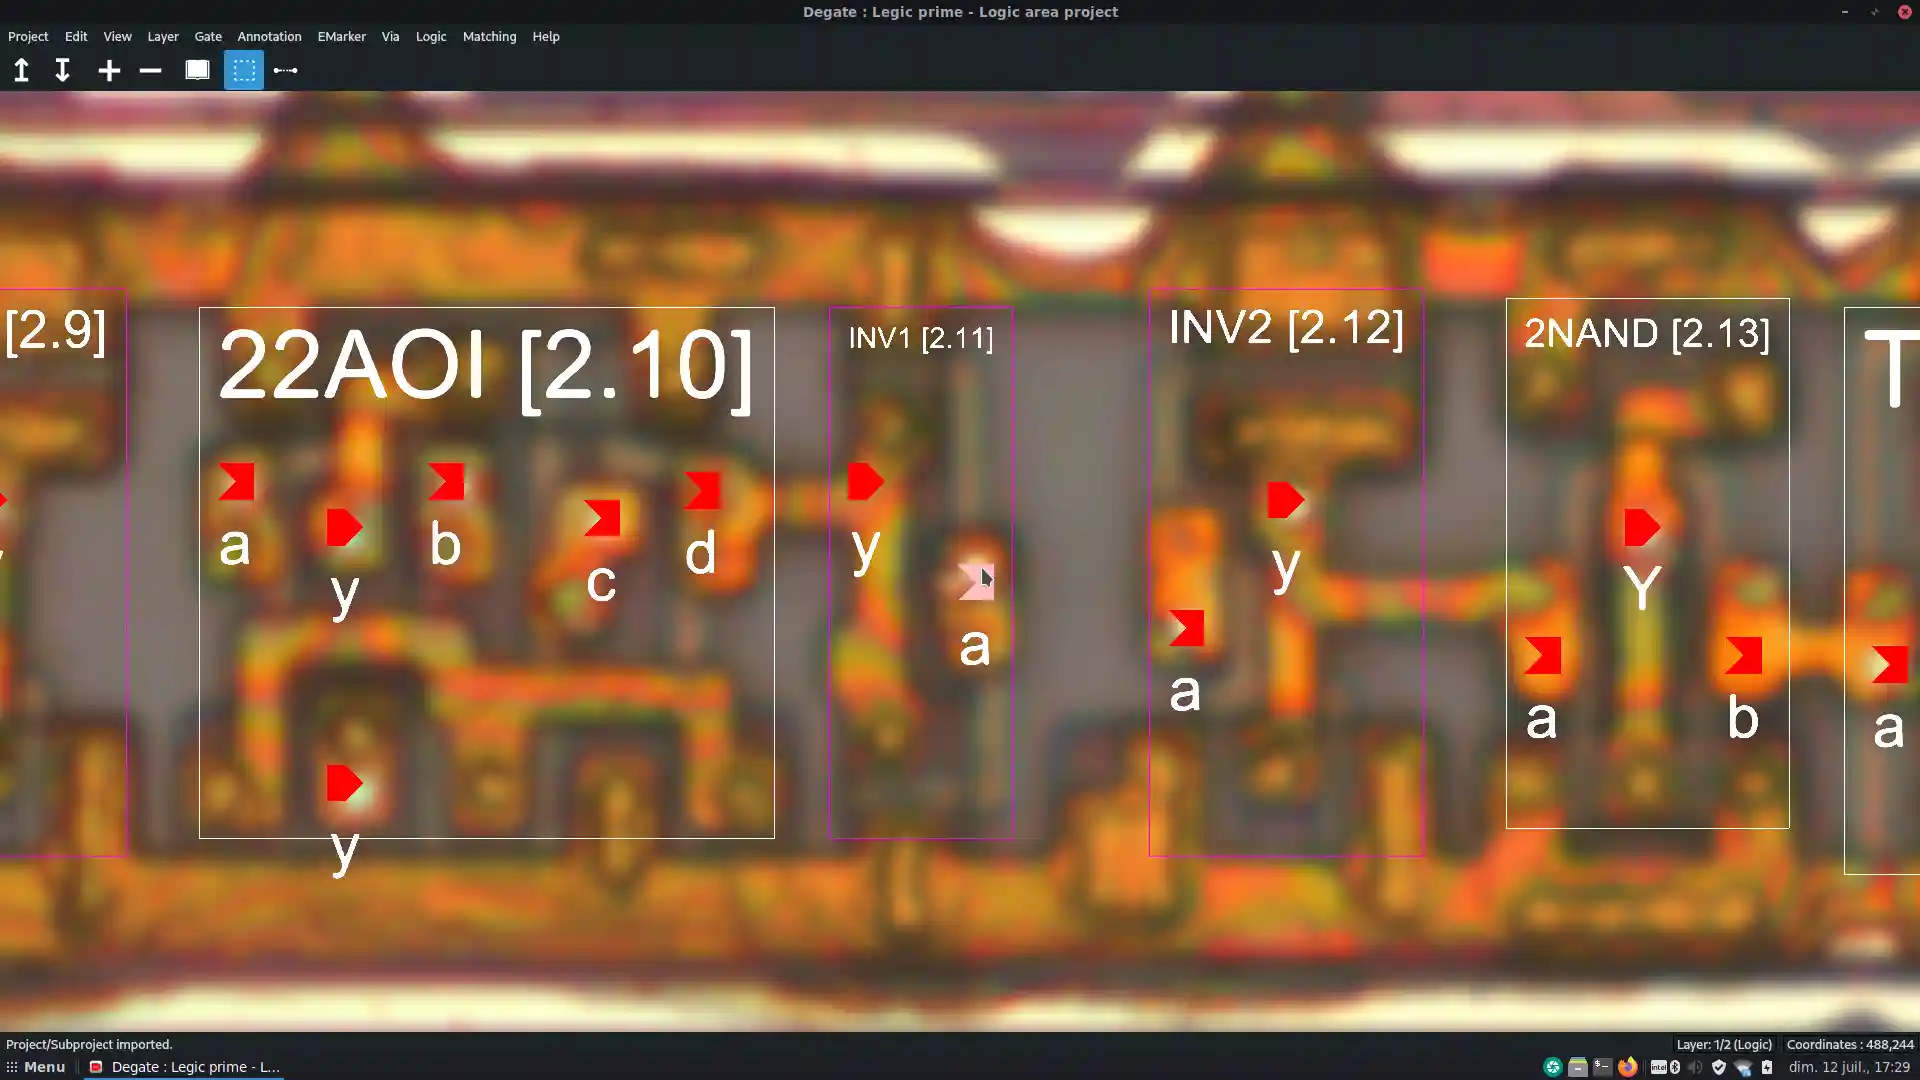Click the zoom in plus icon
This screenshot has height=1080, width=1920.
109,70
